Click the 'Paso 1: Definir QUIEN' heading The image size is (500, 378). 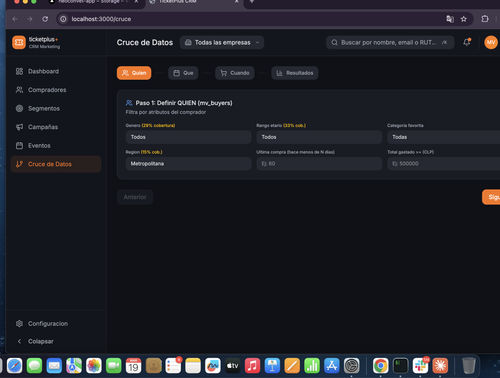click(x=184, y=103)
